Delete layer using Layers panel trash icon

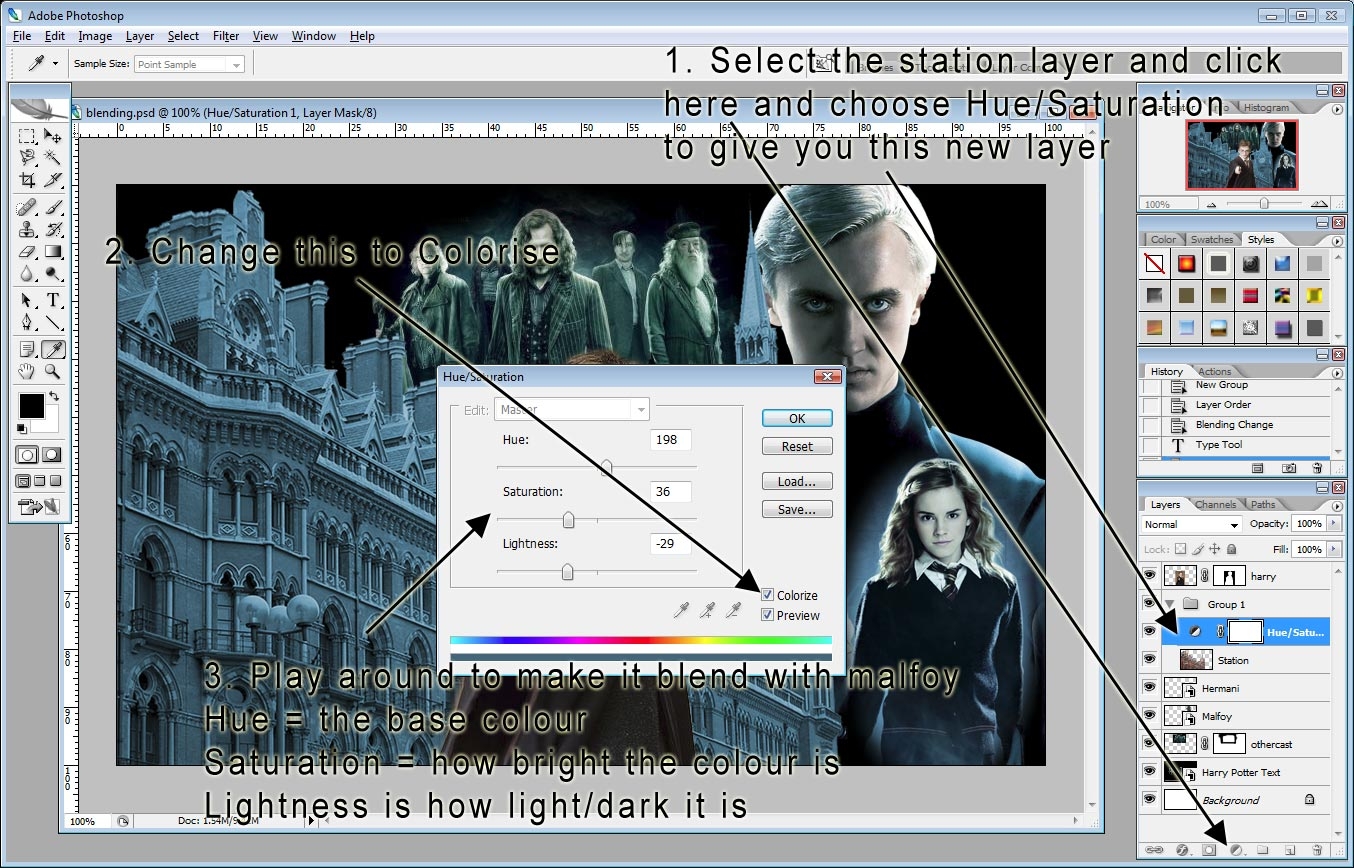[1316, 849]
